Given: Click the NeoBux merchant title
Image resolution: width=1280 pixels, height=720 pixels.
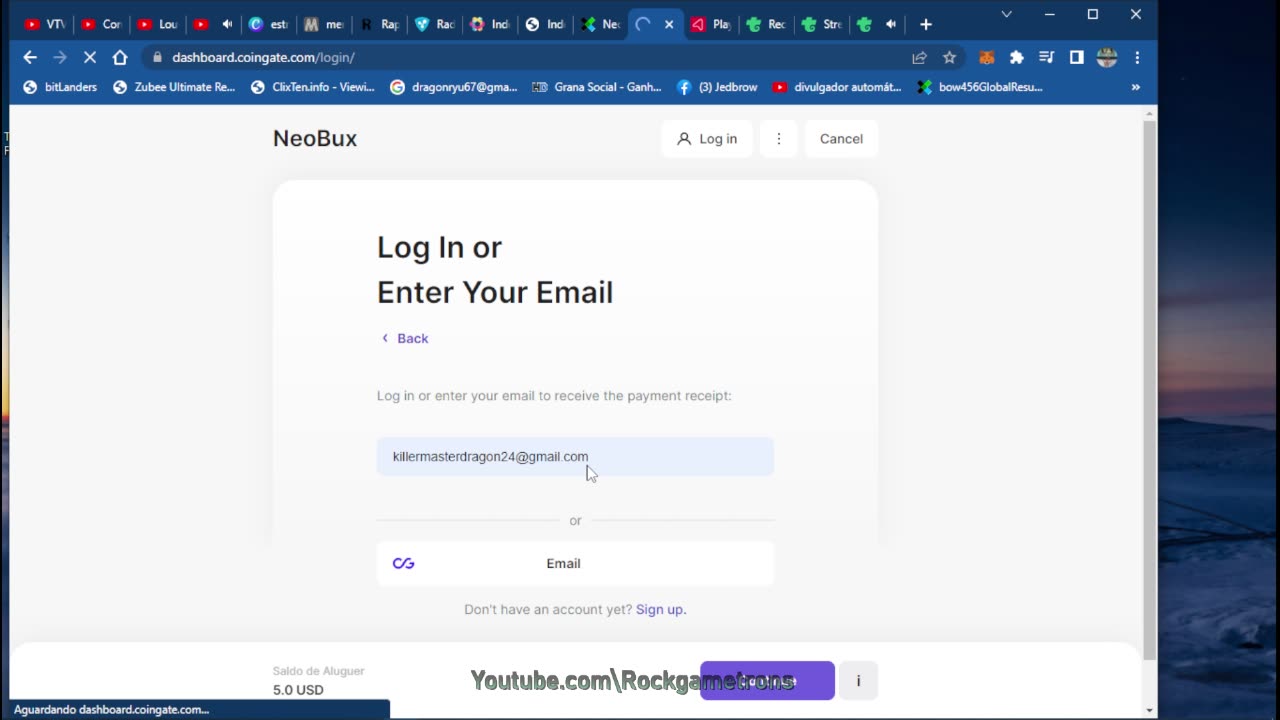Looking at the screenshot, I should pos(315,138).
